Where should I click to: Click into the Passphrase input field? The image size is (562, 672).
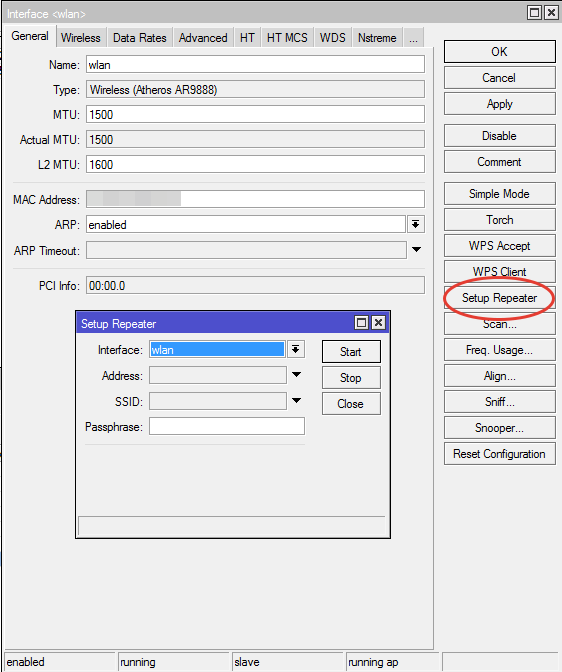coord(227,426)
